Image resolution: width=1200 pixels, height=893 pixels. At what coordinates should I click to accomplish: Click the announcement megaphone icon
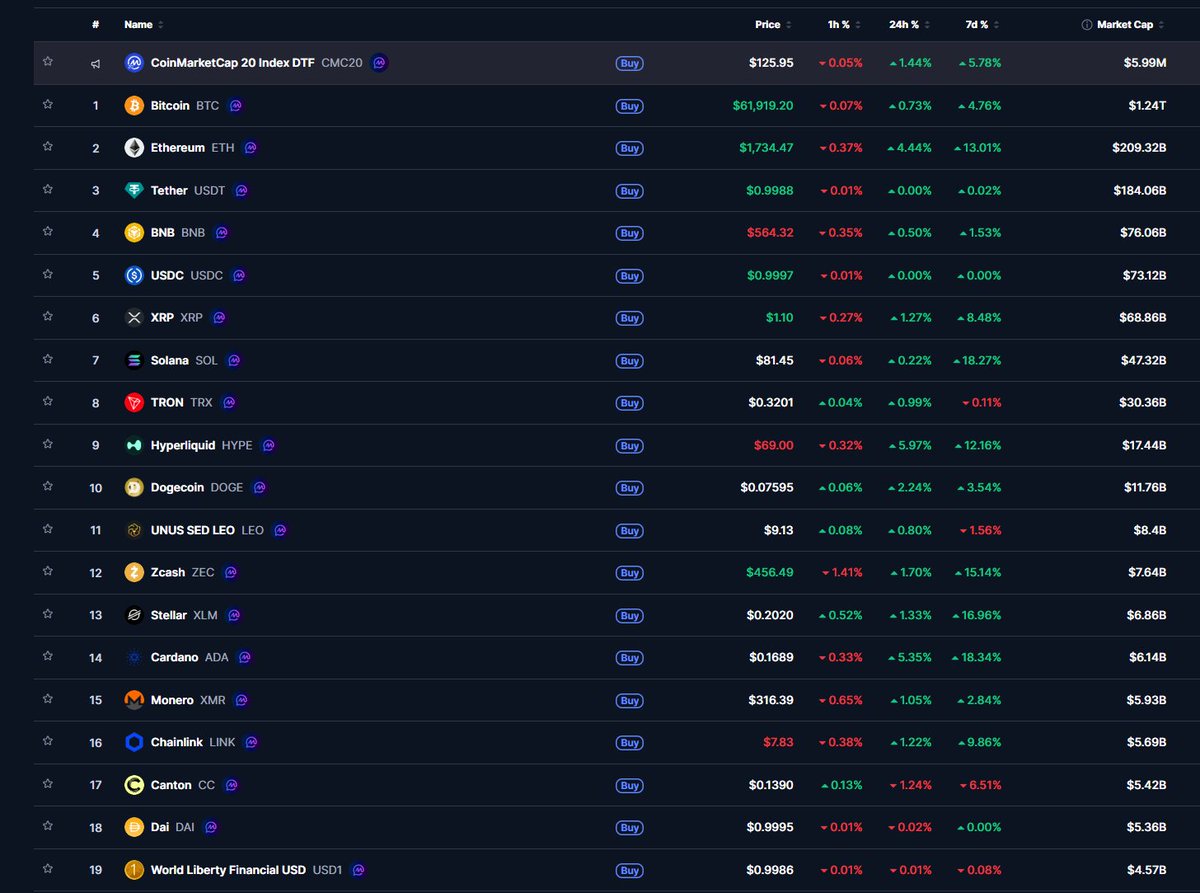tap(96, 63)
